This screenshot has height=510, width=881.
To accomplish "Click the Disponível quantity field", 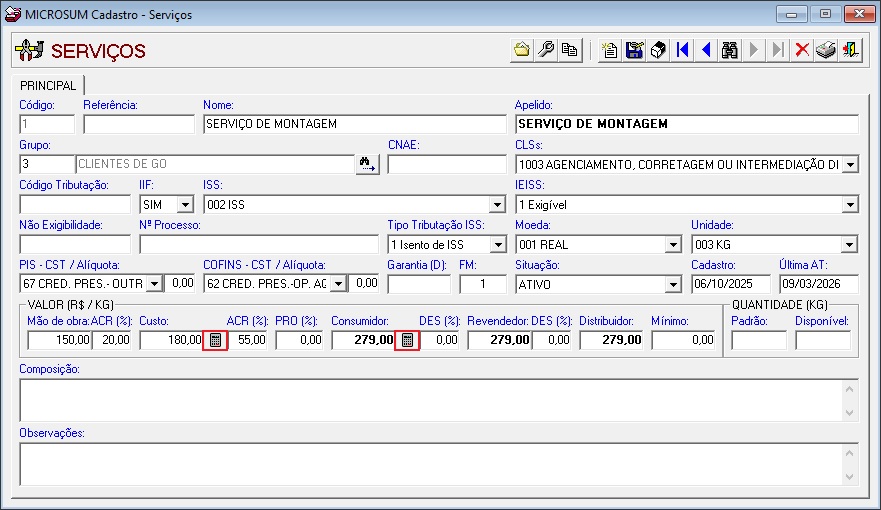I will (823, 340).
